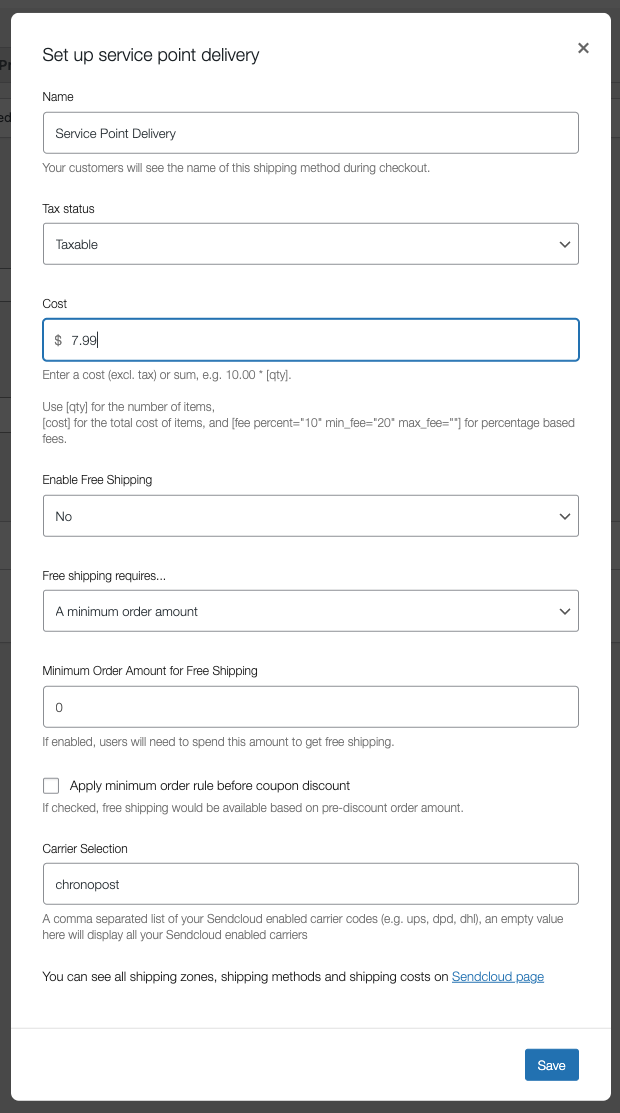Click the 'Carrier Selection' field label
This screenshot has width=620, height=1113.
(85, 849)
